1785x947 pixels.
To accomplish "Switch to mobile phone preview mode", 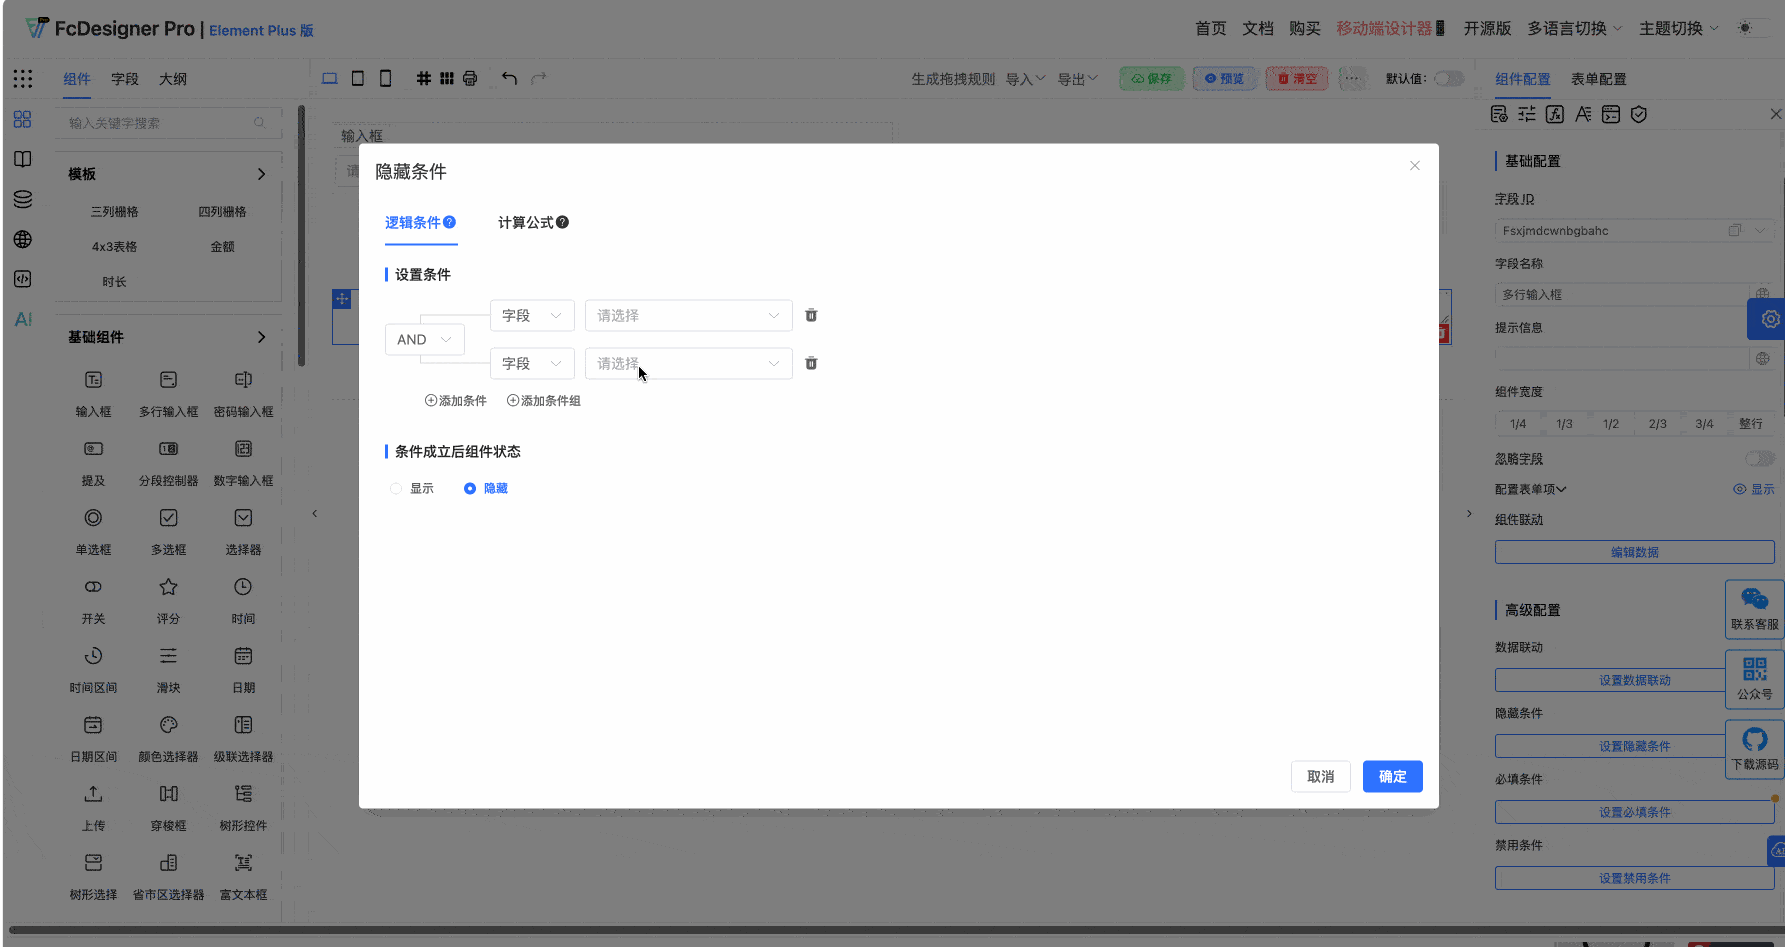I will point(385,77).
